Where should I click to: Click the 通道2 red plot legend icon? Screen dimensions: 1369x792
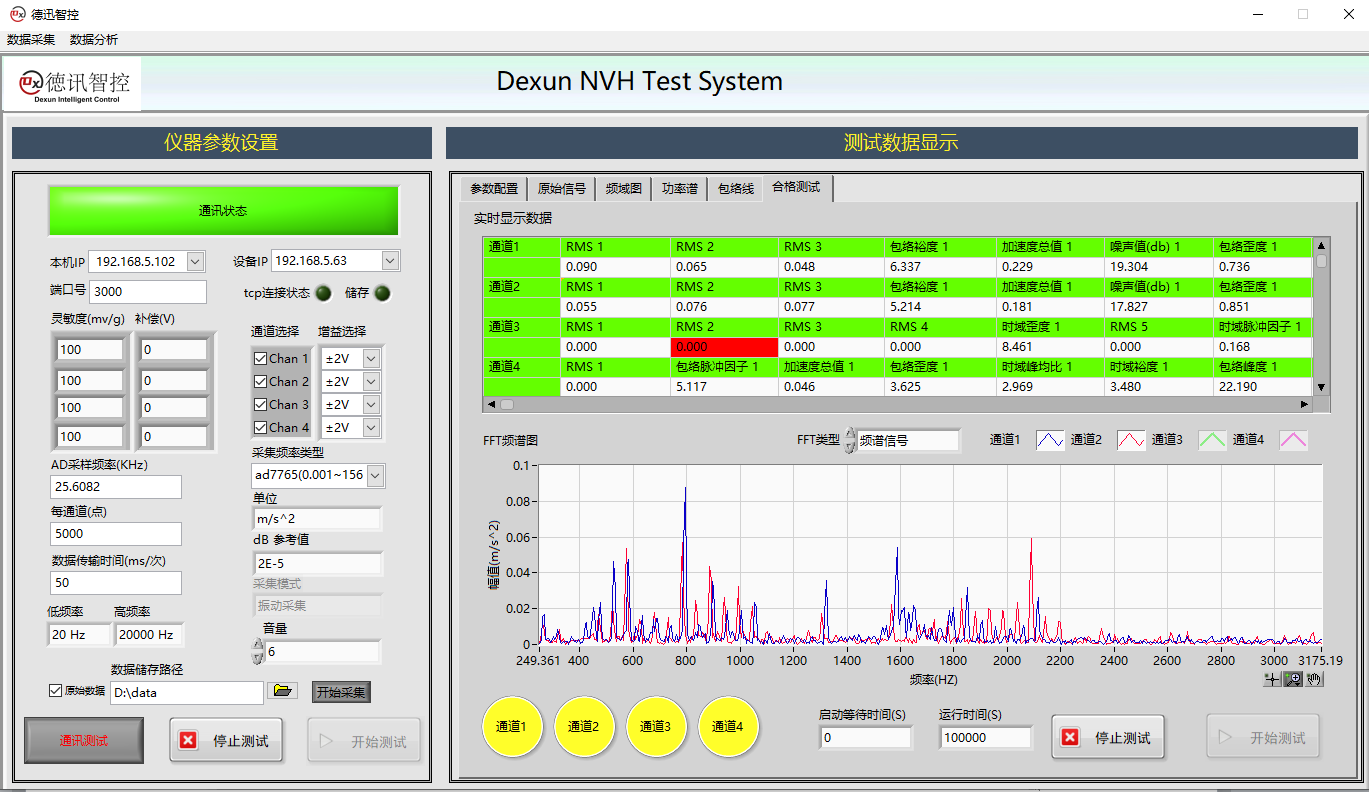(x=1131, y=440)
